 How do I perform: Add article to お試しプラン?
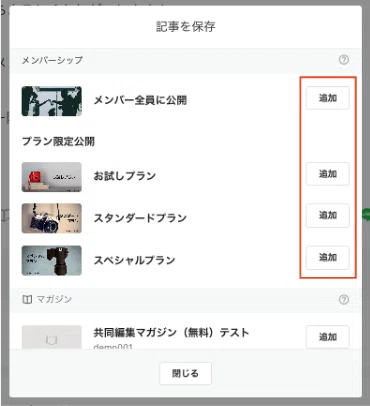tap(328, 174)
